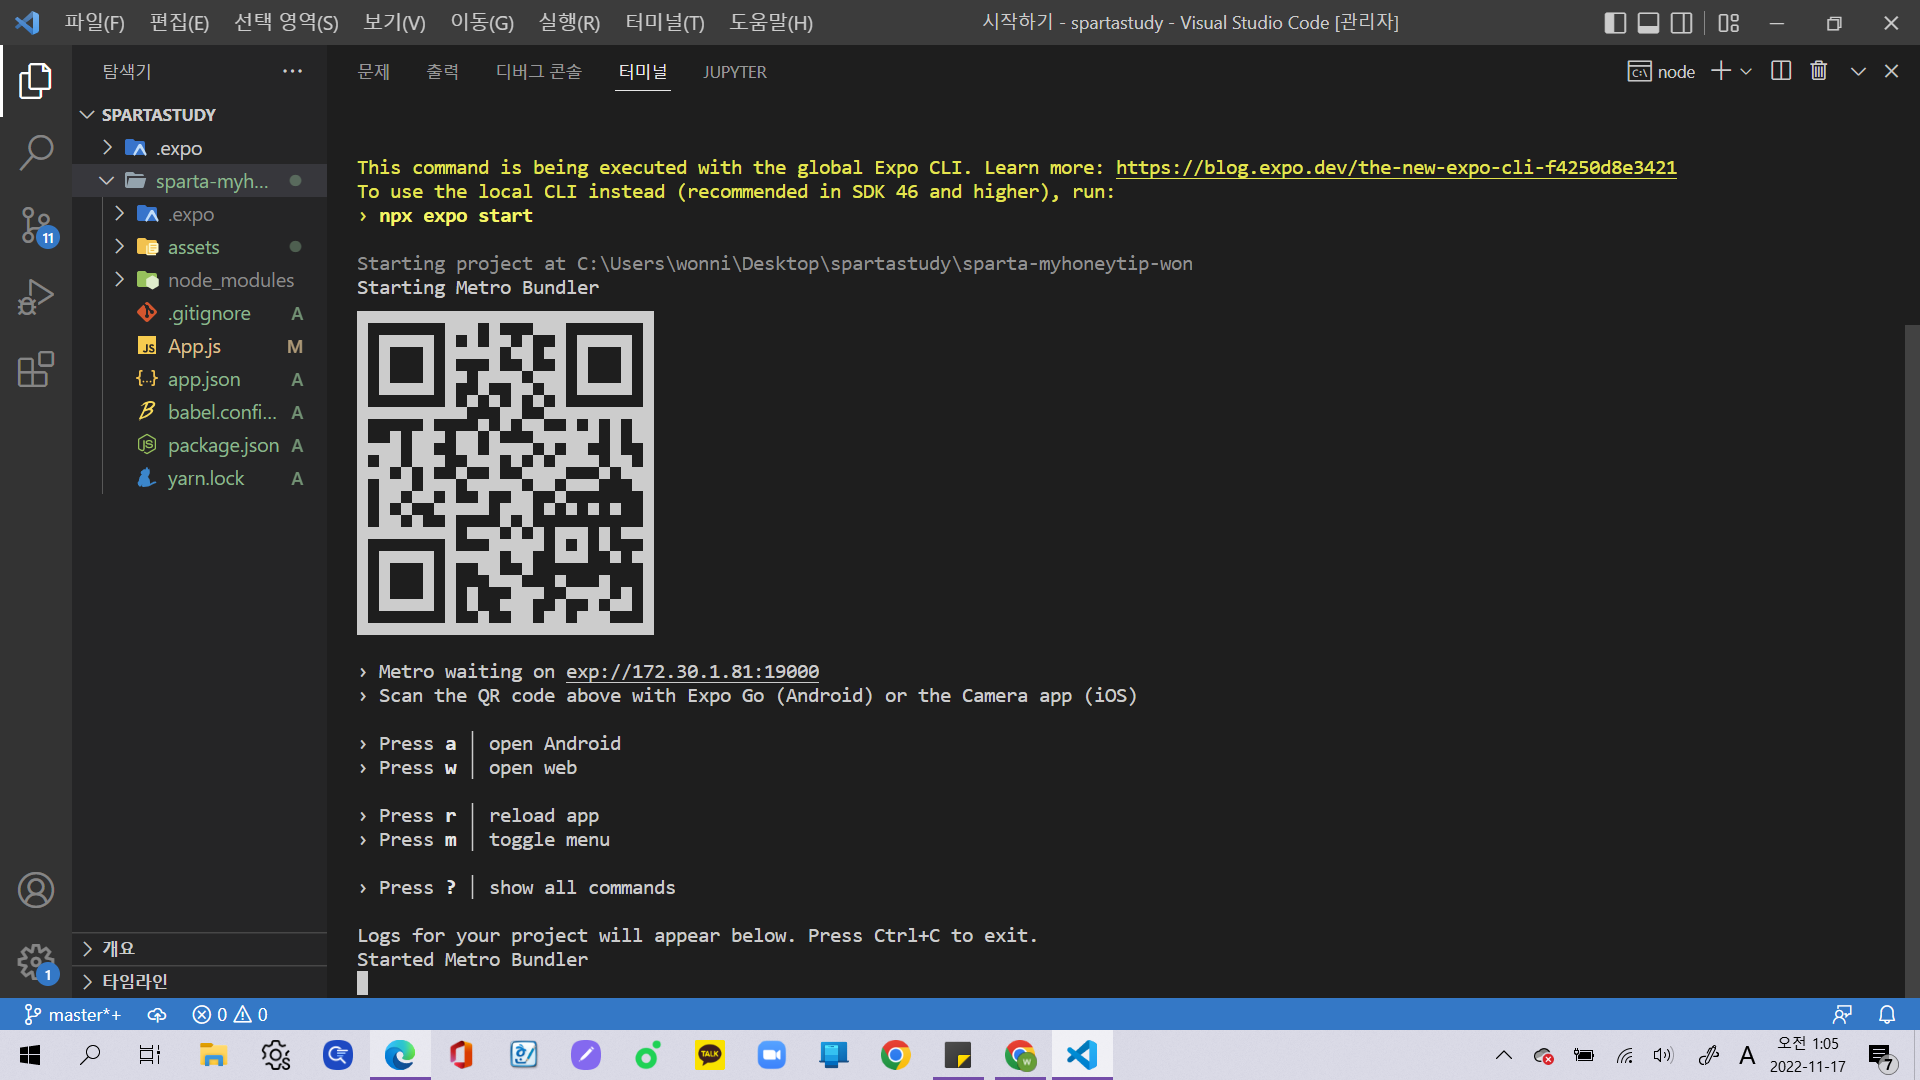Viewport: 1920px width, 1080px height.
Task: Open the Extensions view
Action: (x=36, y=369)
